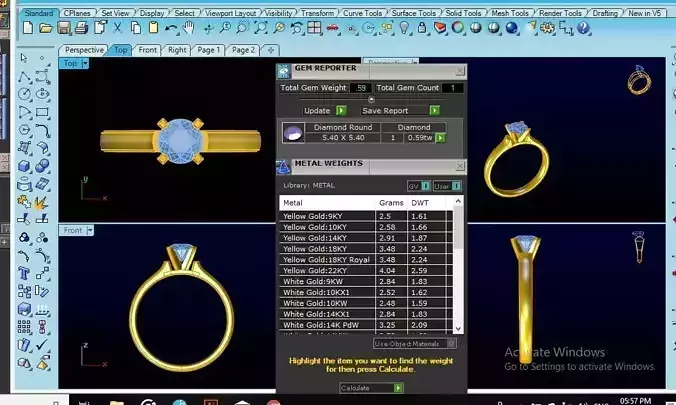Print the document with printer icon
The image size is (676, 405).
pos(81,28)
